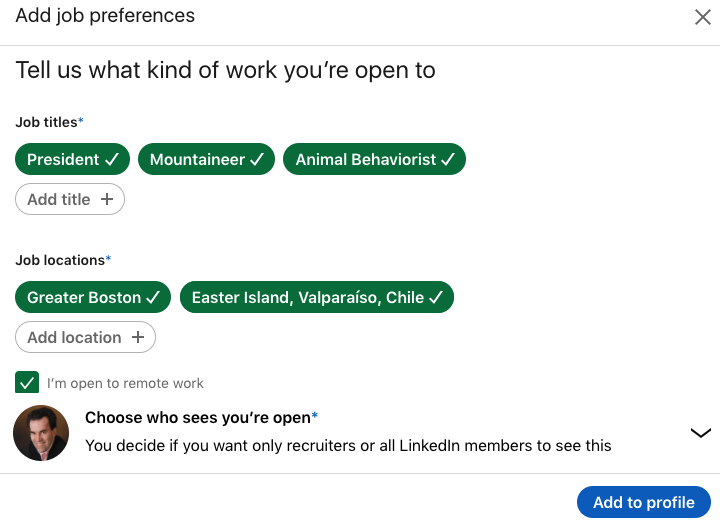This screenshot has height=523, width=720.
Task: Remove Easter Island, Valparaíso, Chile location
Action: point(316,298)
